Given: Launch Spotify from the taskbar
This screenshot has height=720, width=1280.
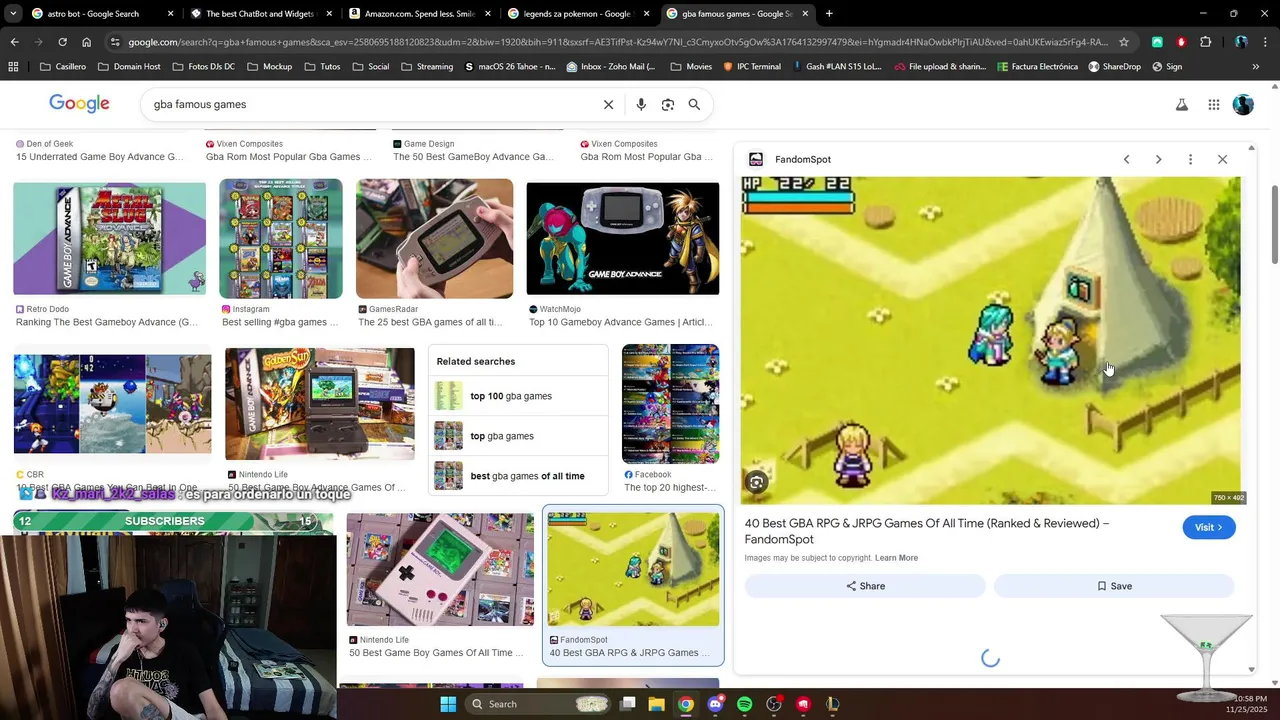Looking at the screenshot, I should 744,704.
